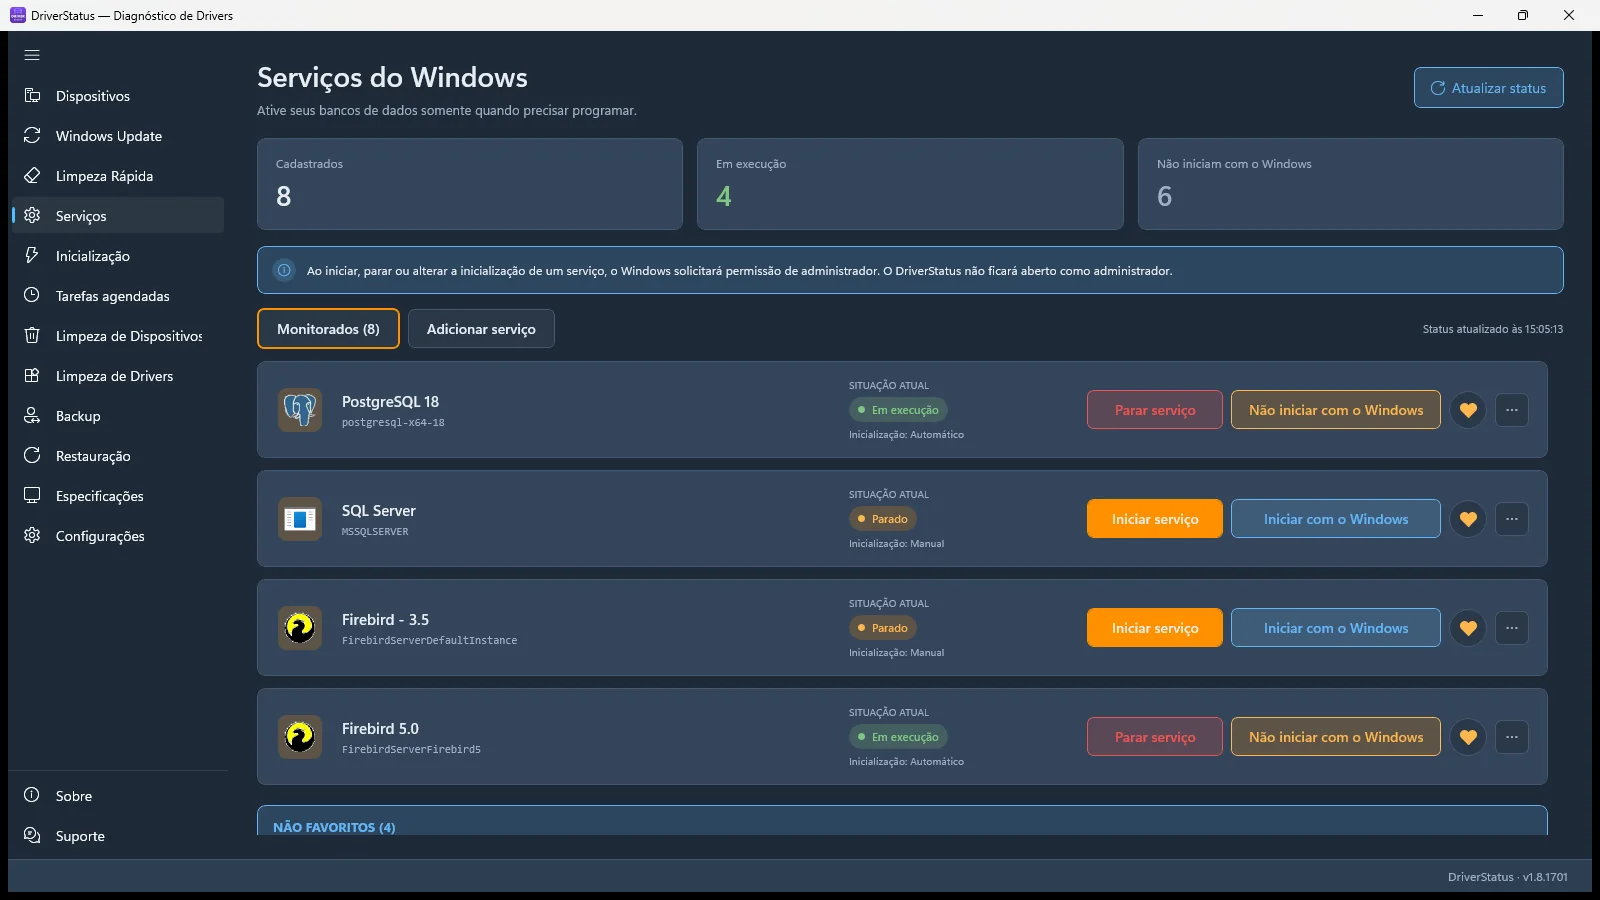The image size is (1600, 900).
Task: Click the info icon in the administrator notice
Action: (284, 270)
